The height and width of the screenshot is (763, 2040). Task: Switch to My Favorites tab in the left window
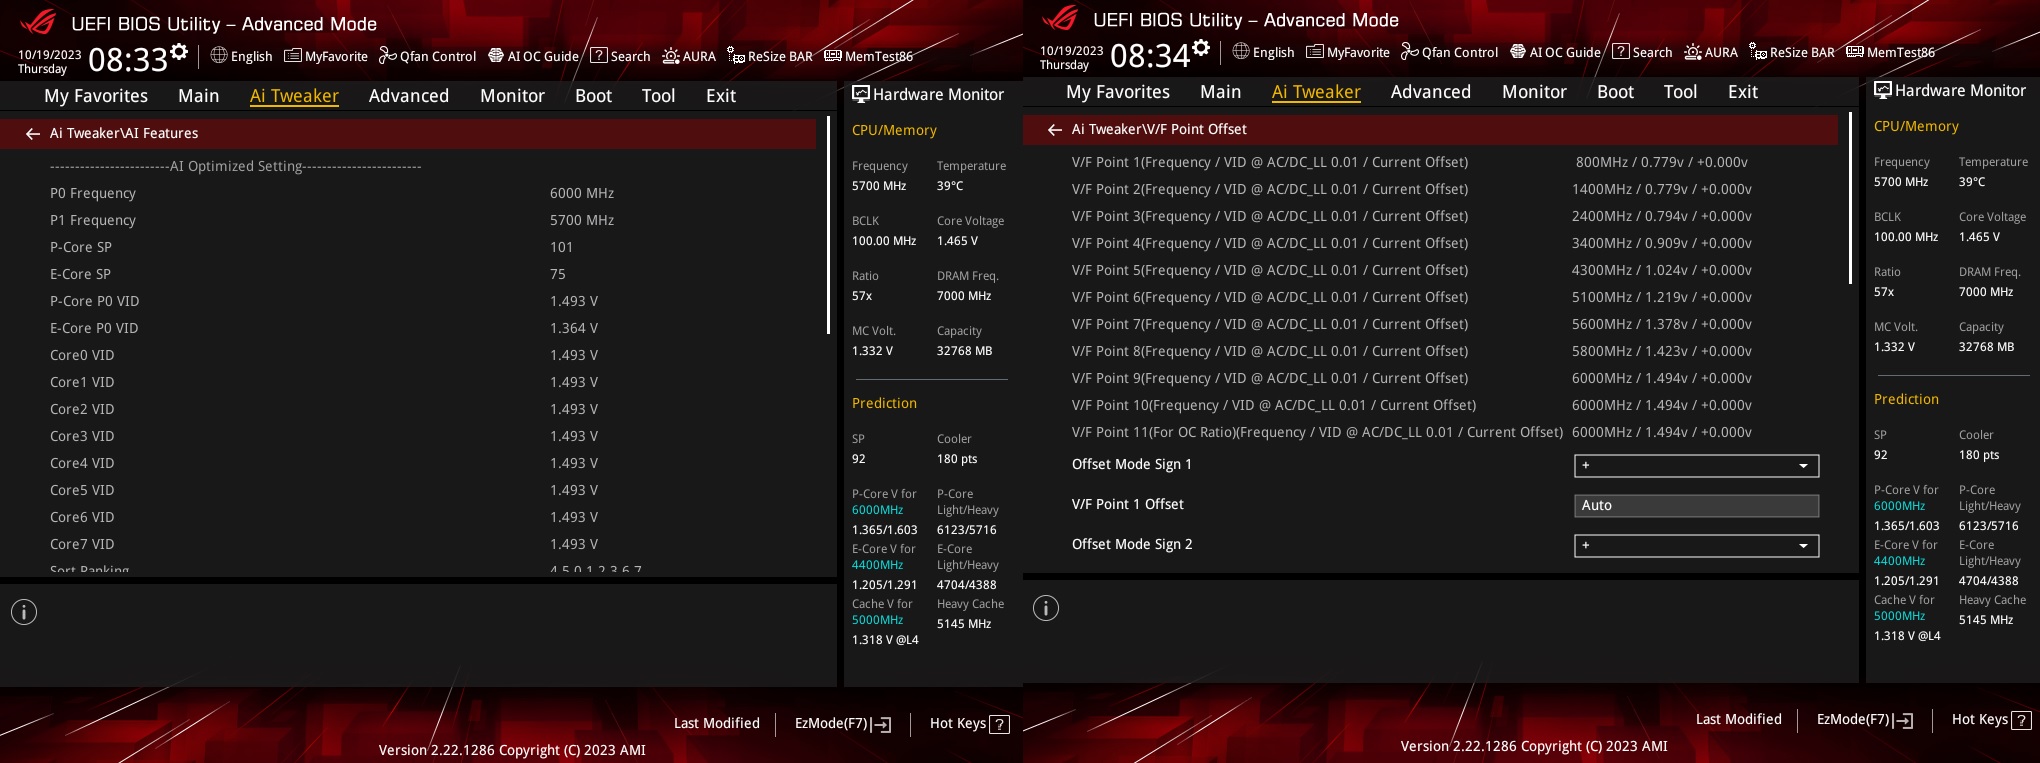point(96,96)
